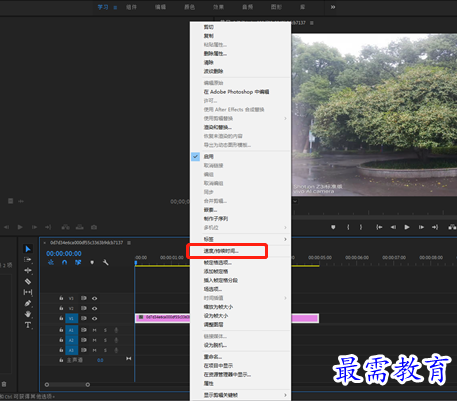Mute audio track A3
Screen dimensions: 457x401
tap(95, 350)
